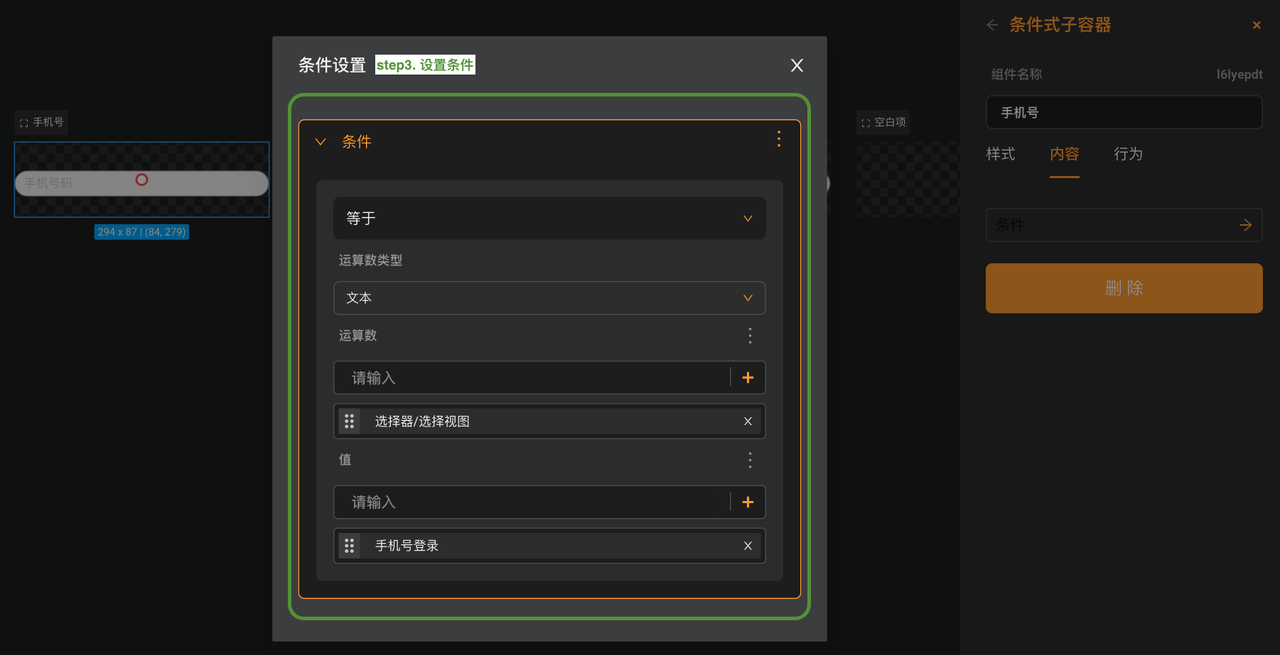The image size is (1280, 655).
Task: Switch to the 内容 tab
Action: pos(1065,154)
